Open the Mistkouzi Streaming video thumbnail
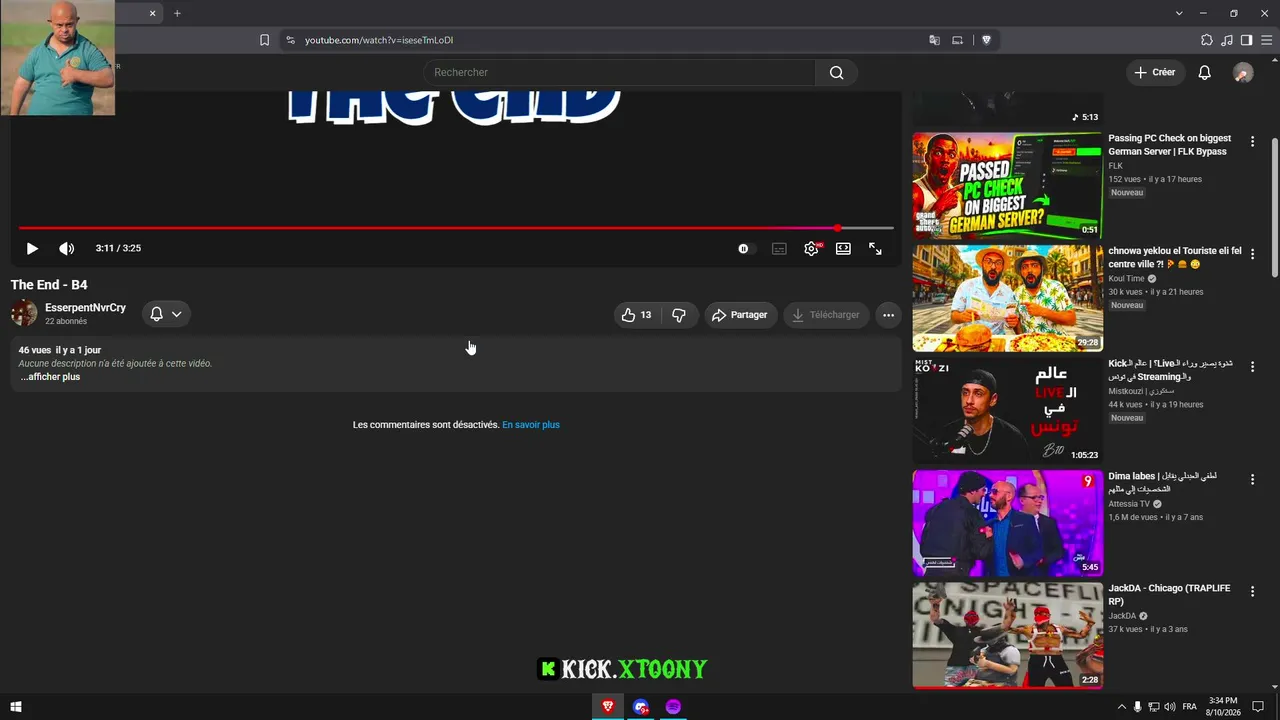Viewport: 1280px width, 720px height. click(x=1007, y=411)
